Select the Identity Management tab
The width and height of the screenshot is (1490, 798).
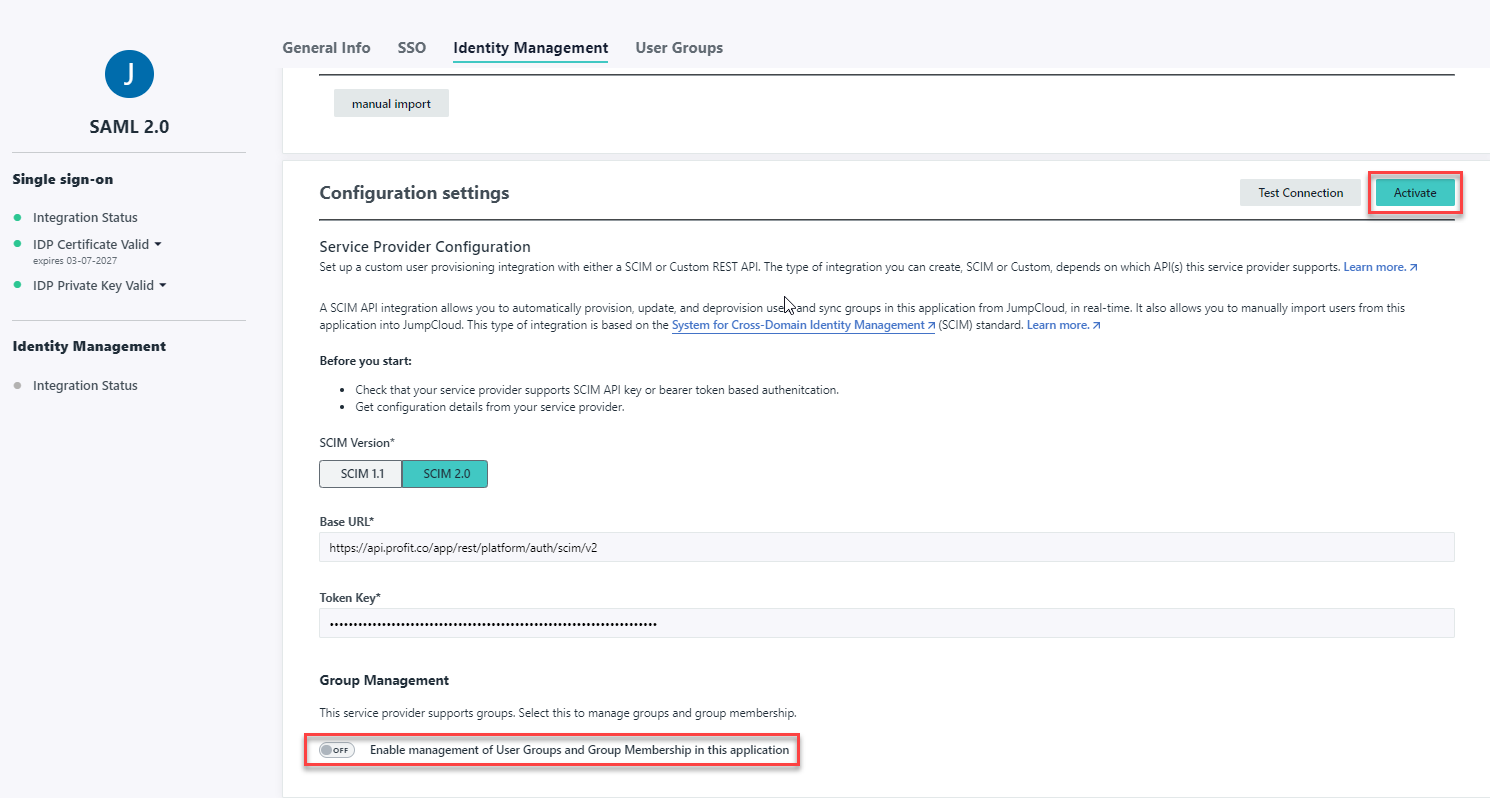(x=530, y=47)
